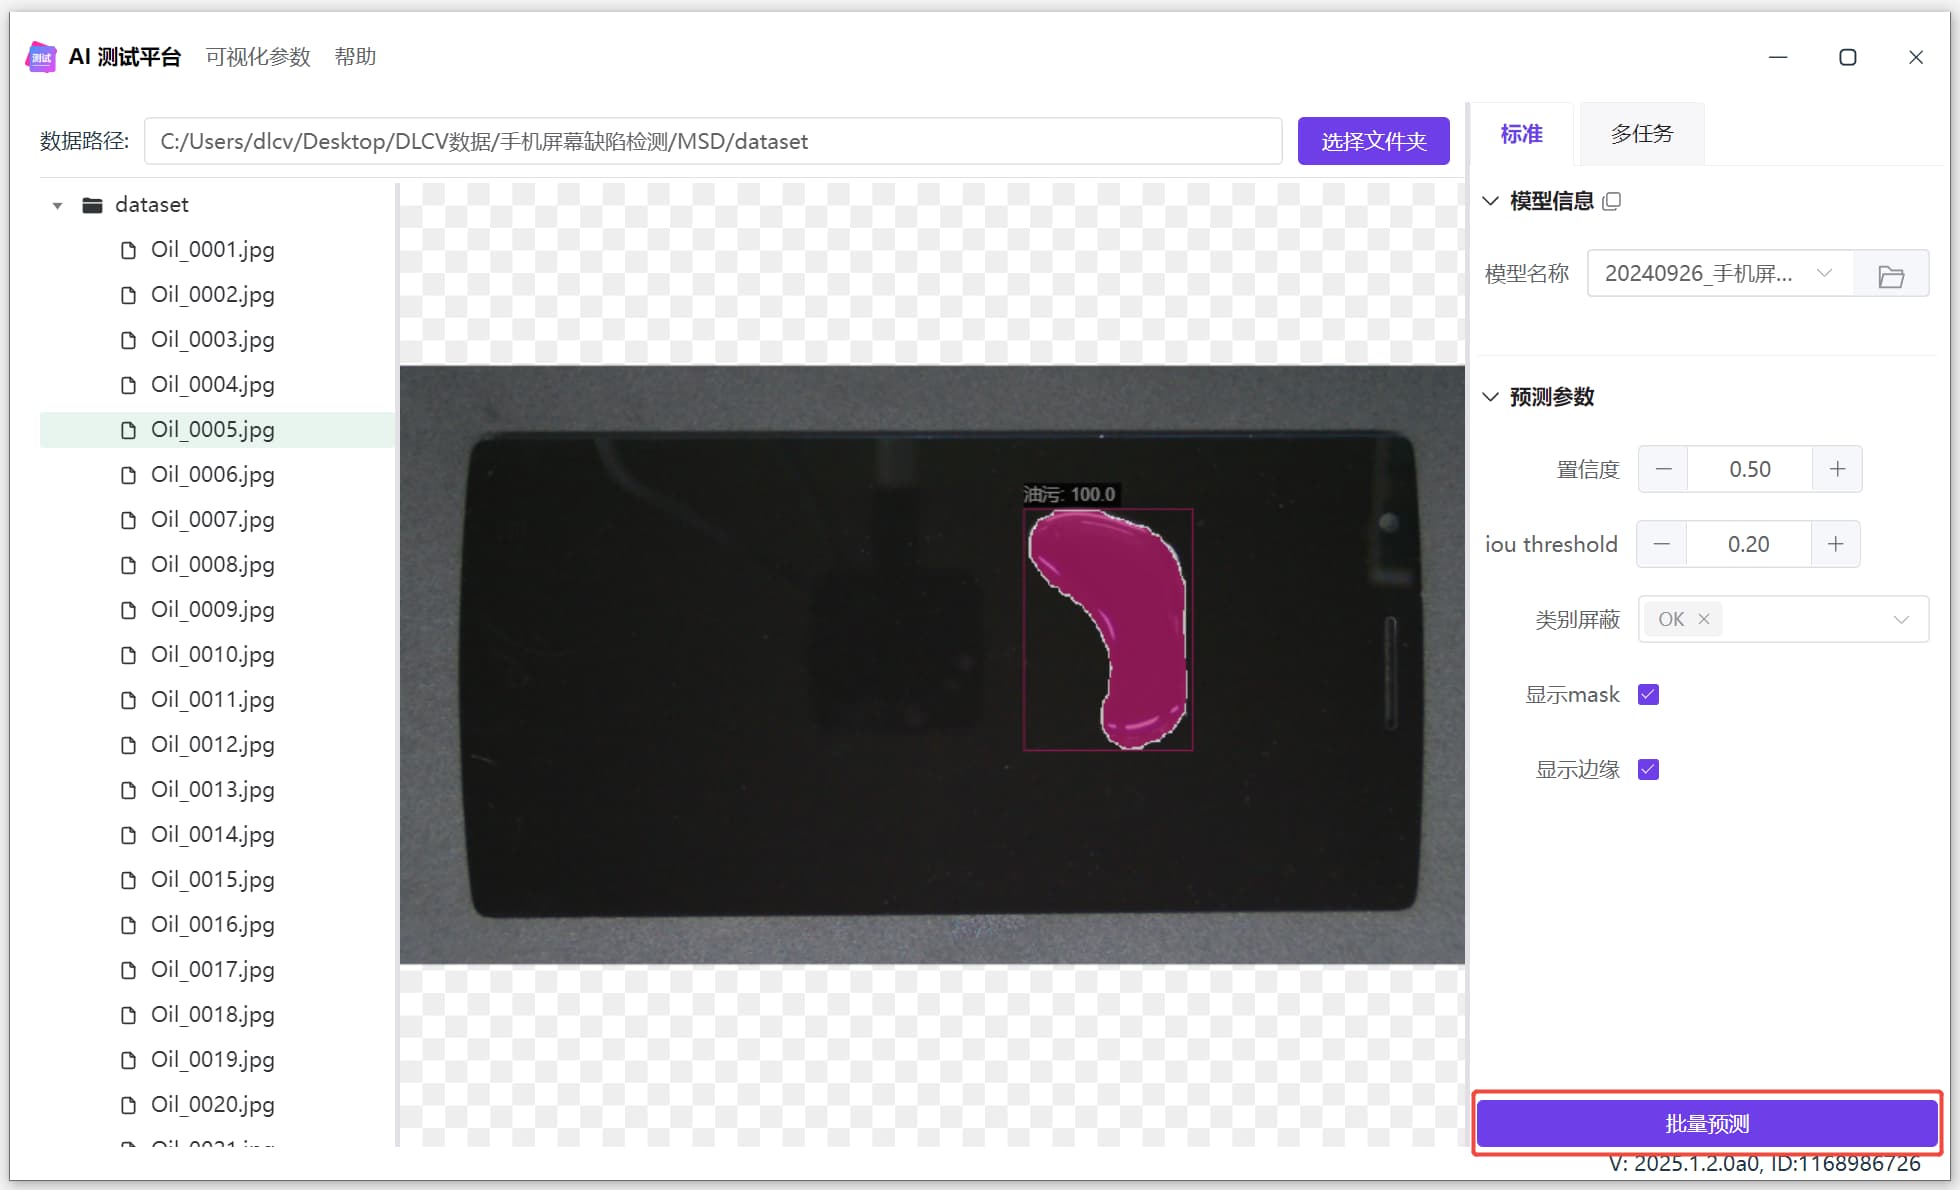Select Oil_0002.jpg in file tree
This screenshot has width=1960, height=1190.
coord(212,295)
